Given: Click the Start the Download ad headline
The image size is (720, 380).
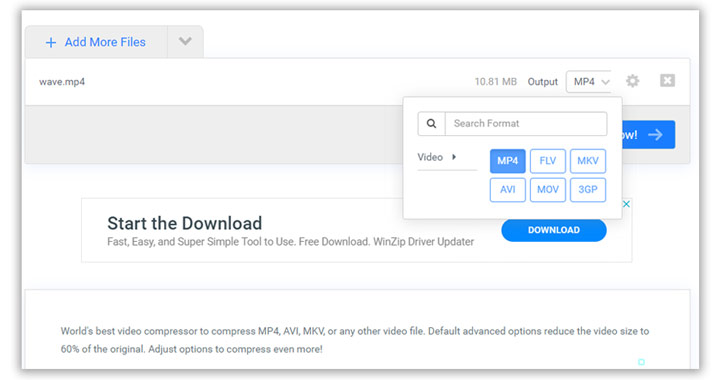Looking at the screenshot, I should tap(185, 224).
